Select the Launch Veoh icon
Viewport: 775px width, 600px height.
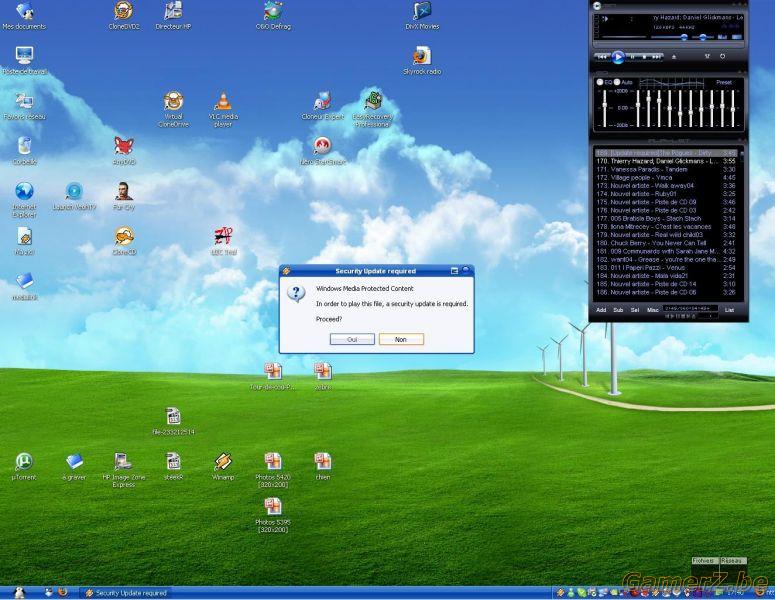point(74,196)
